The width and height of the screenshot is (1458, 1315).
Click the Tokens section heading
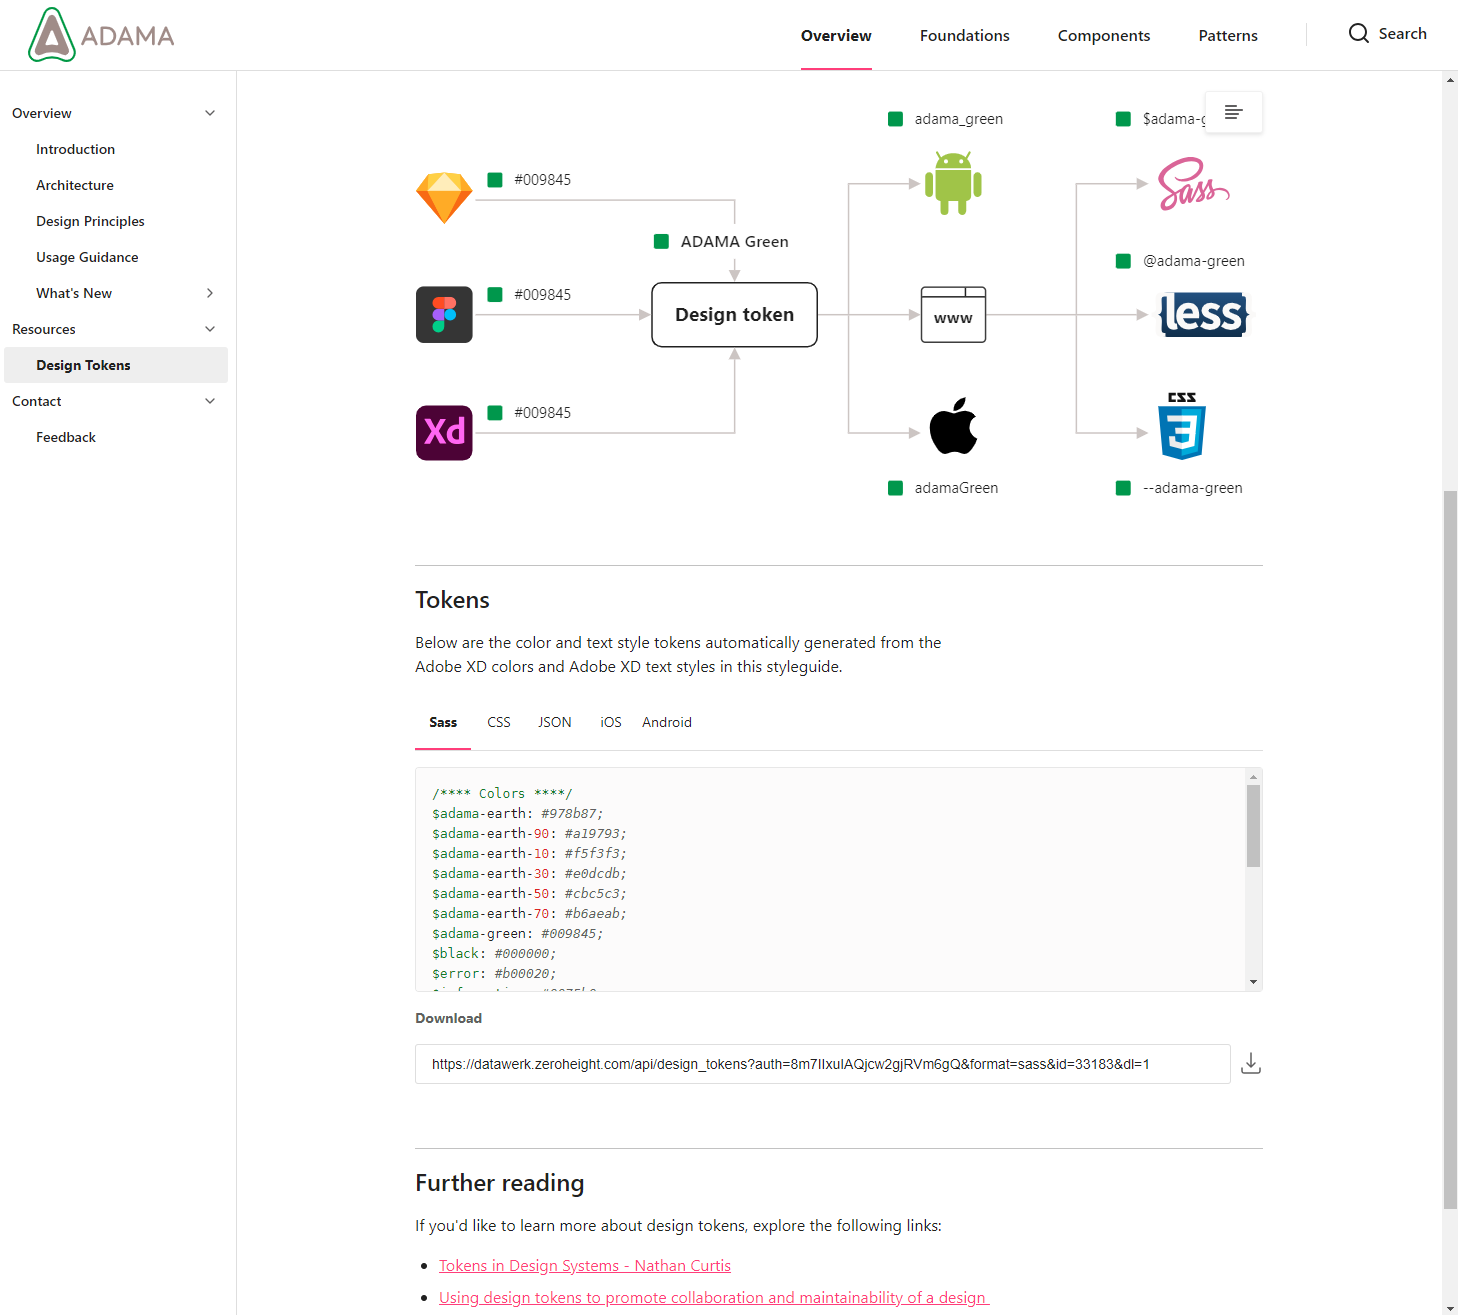(452, 600)
